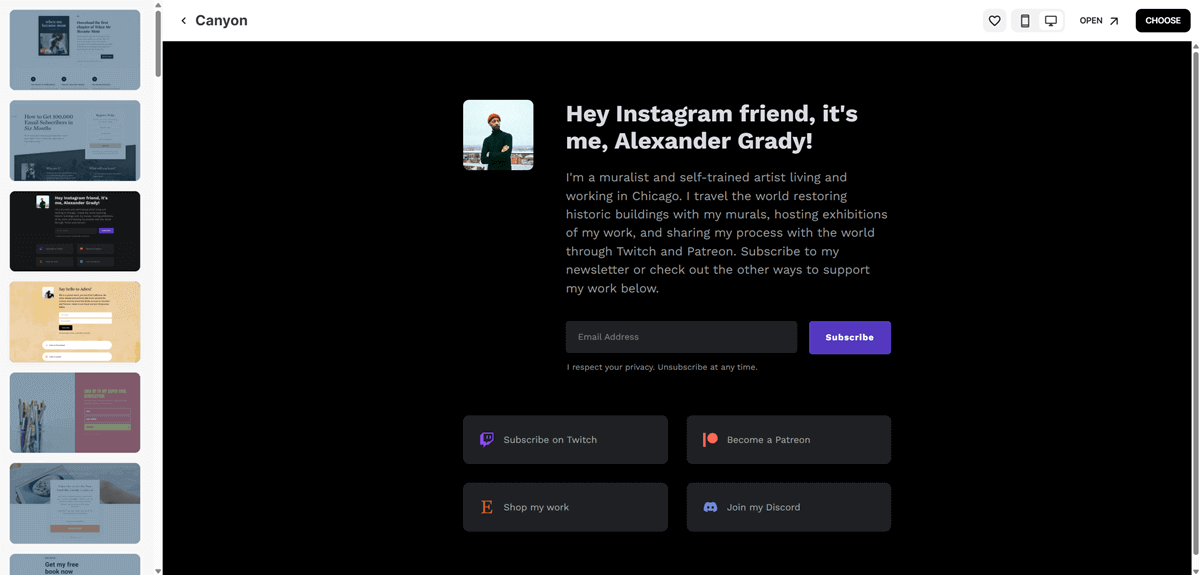Open the Join my Discord link
This screenshot has height=575, width=1200.
pyautogui.click(x=789, y=507)
